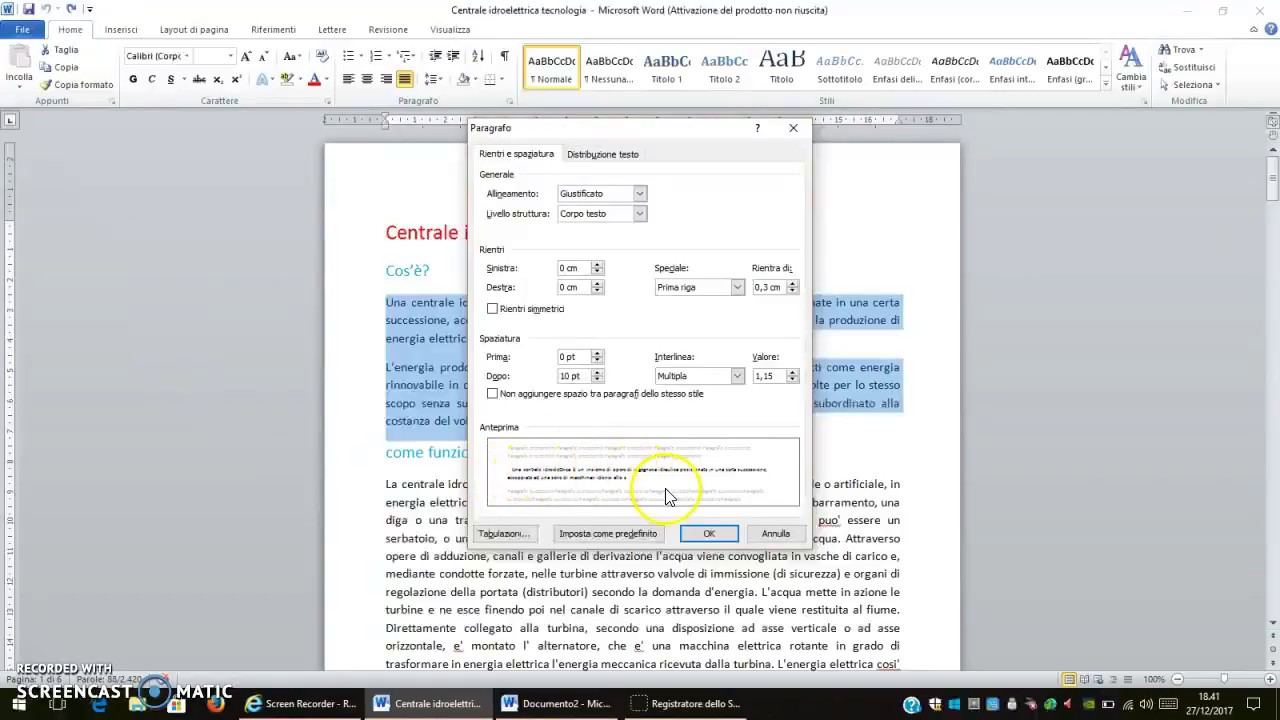The width and height of the screenshot is (1280, 720).
Task: Increase font size with the large A icon
Action: pyautogui.click(x=246, y=56)
